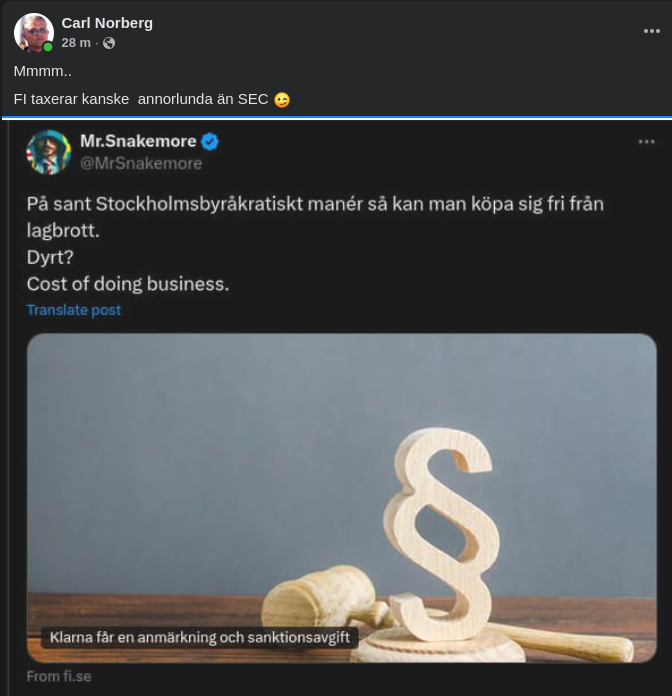Click the Klarna headline caption on the image
This screenshot has height=696, width=672.
[x=200, y=637]
